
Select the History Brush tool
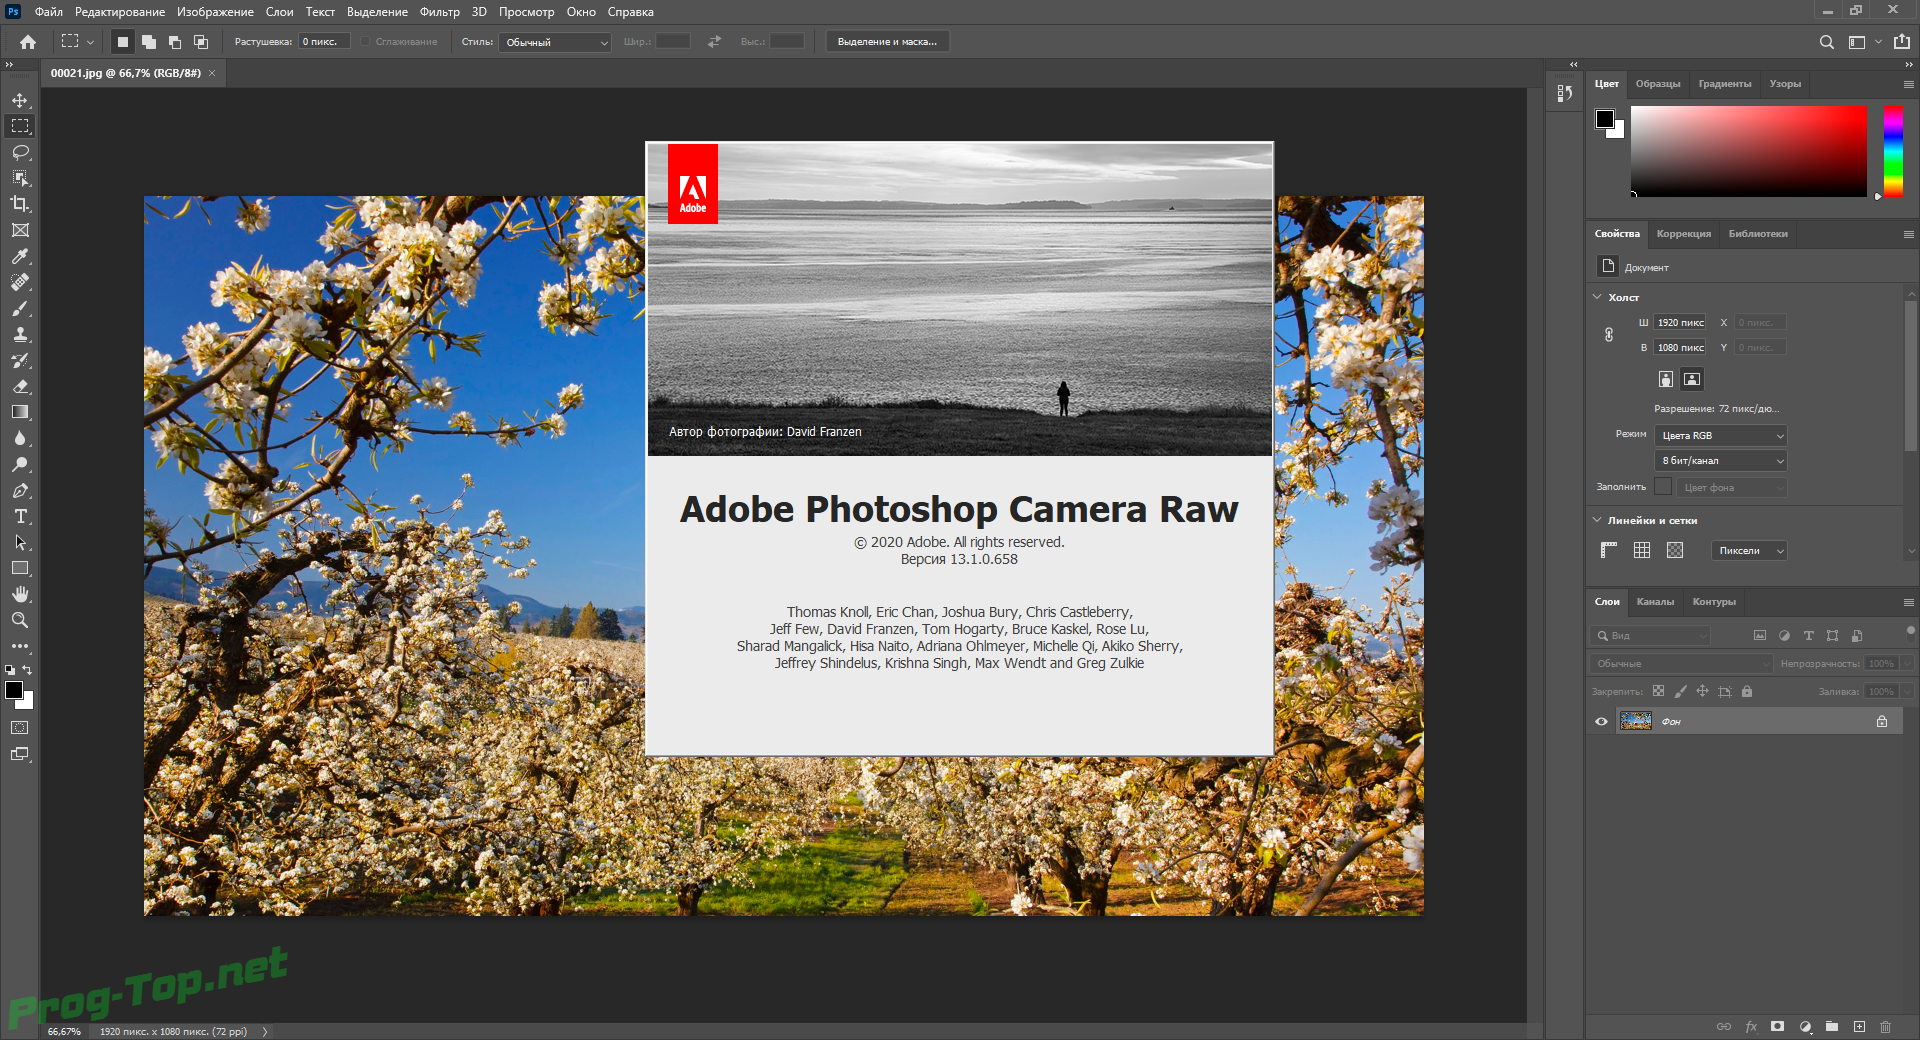click(x=20, y=360)
